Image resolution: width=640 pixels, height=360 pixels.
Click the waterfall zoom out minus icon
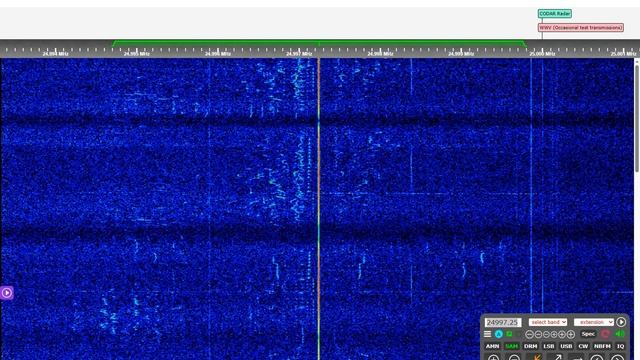[x=514, y=357]
